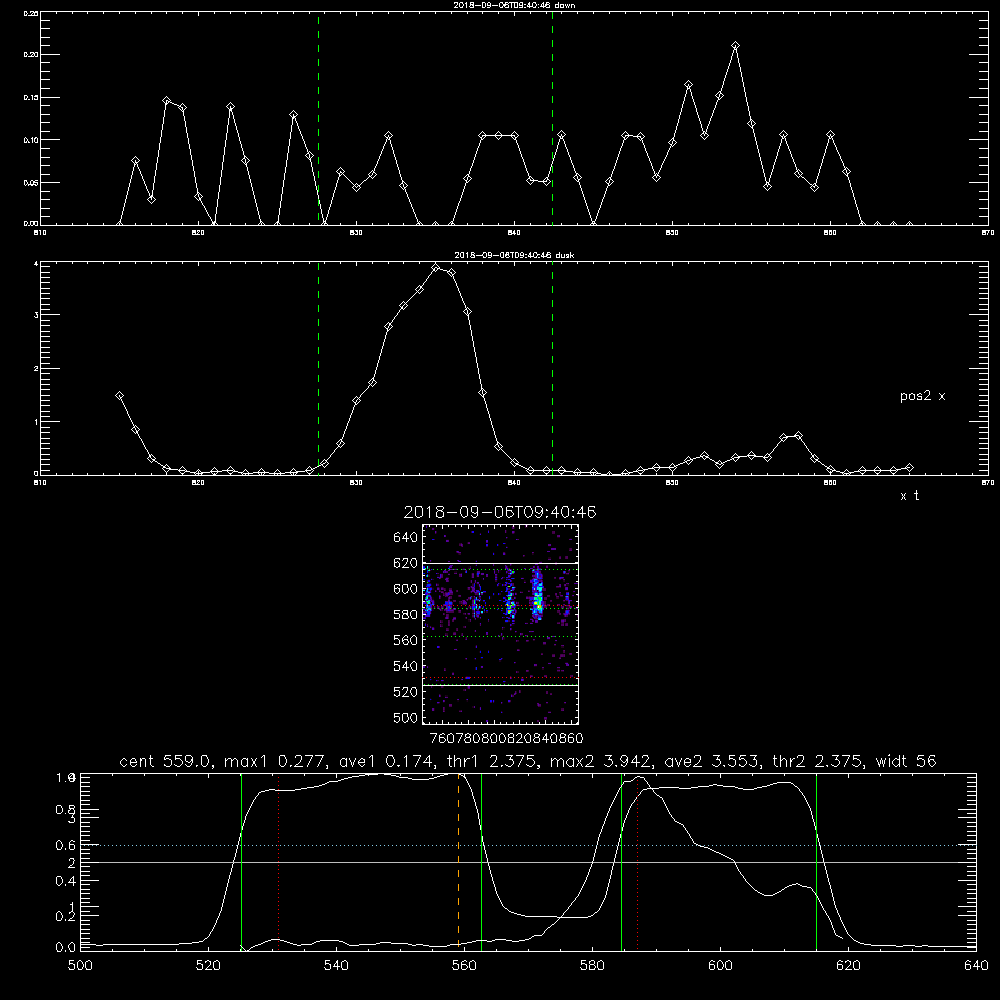This screenshot has width=1000, height=1000.
Task: Click the first data point of the dusk curve
Action: pyautogui.click(x=119, y=396)
